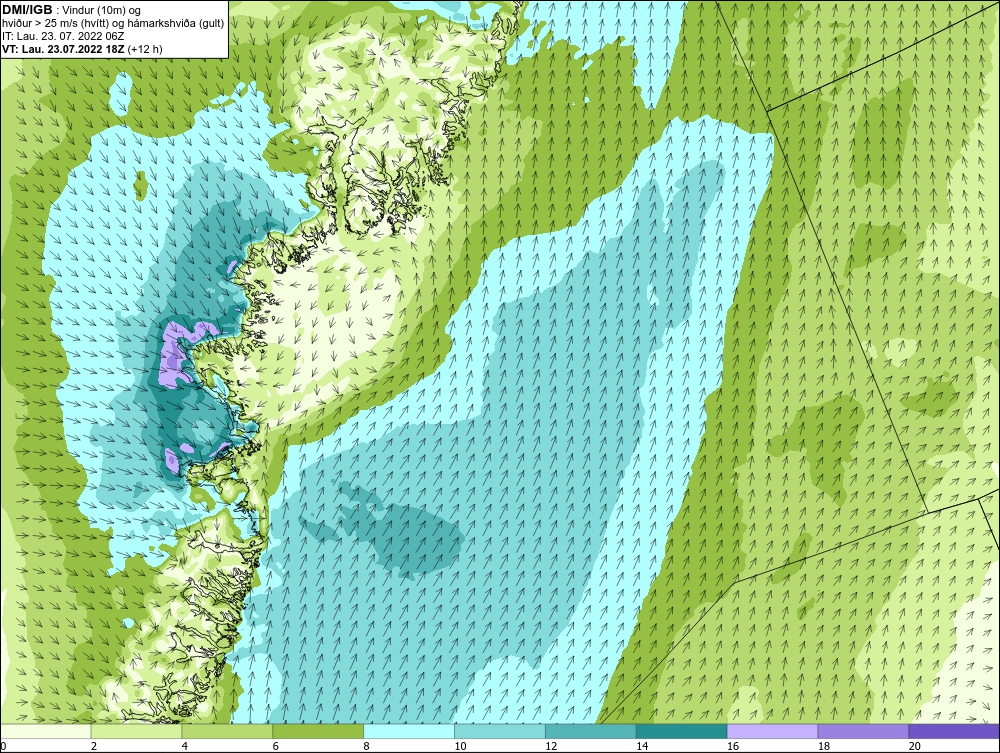Click the legend label '20'
This screenshot has width=1000, height=753.
[914, 746]
